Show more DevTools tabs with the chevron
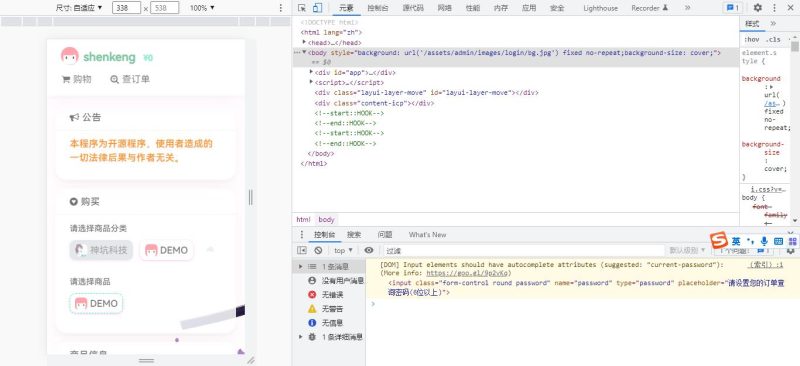Screen dimensions: 800x366 [x=687, y=8]
